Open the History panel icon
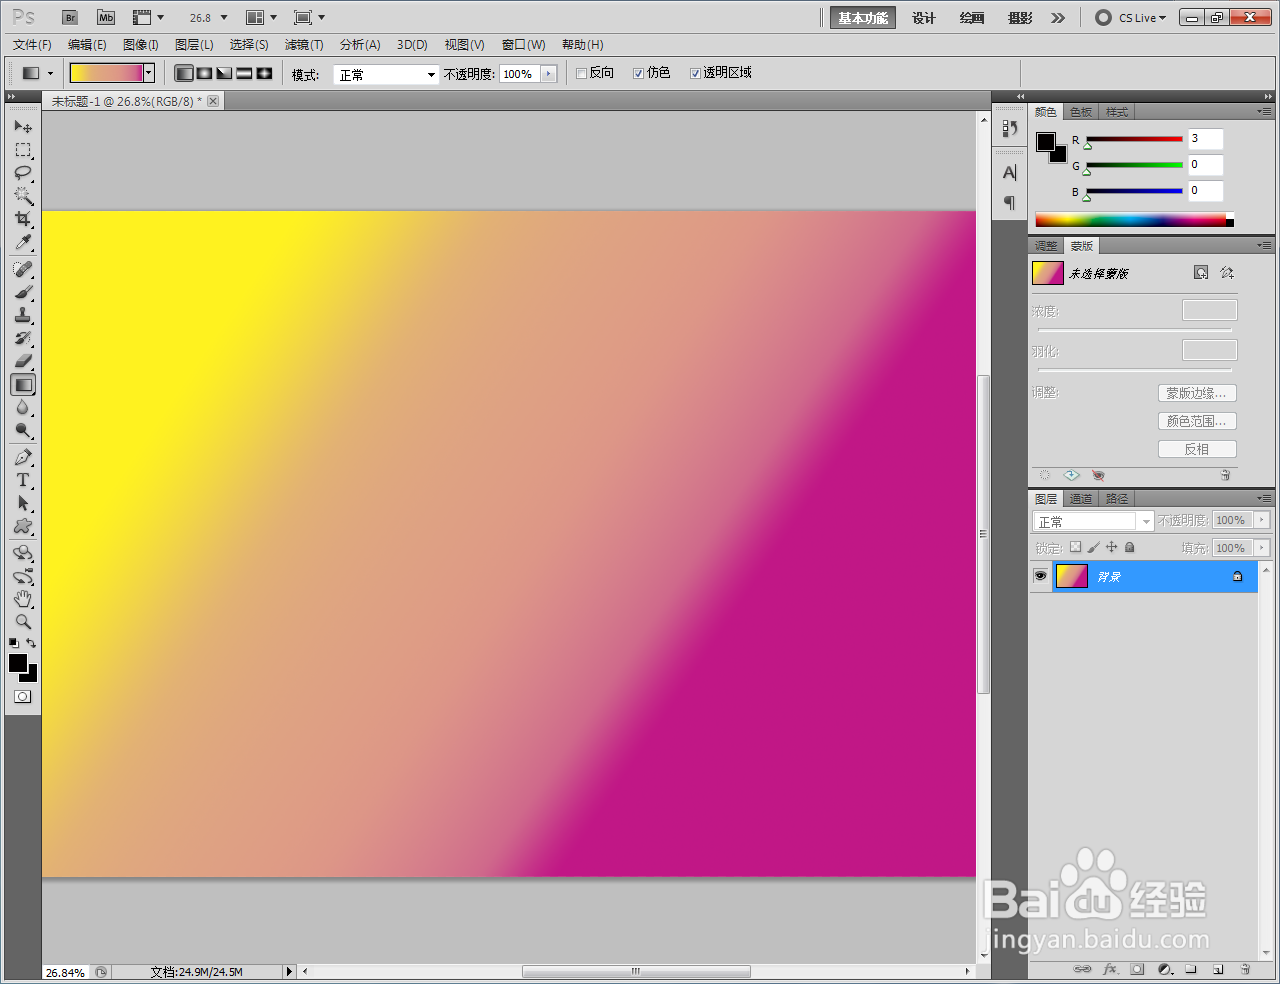This screenshot has height=984, width=1280. click(1010, 129)
